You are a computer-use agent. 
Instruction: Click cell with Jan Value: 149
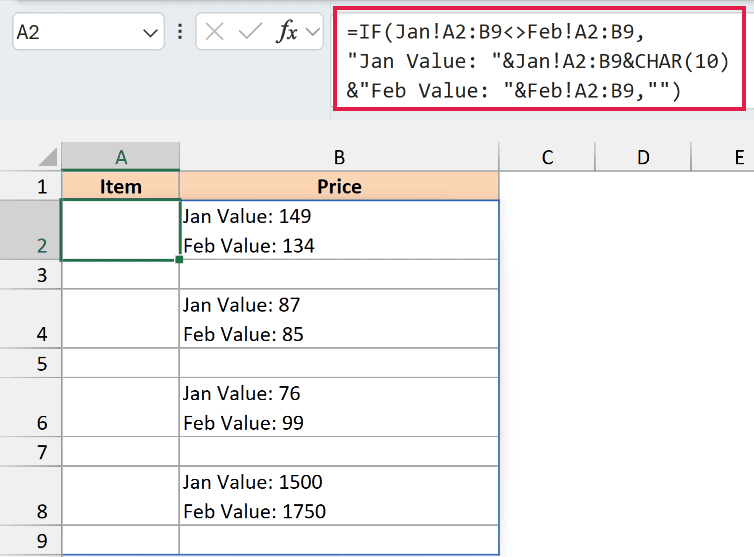tap(339, 230)
